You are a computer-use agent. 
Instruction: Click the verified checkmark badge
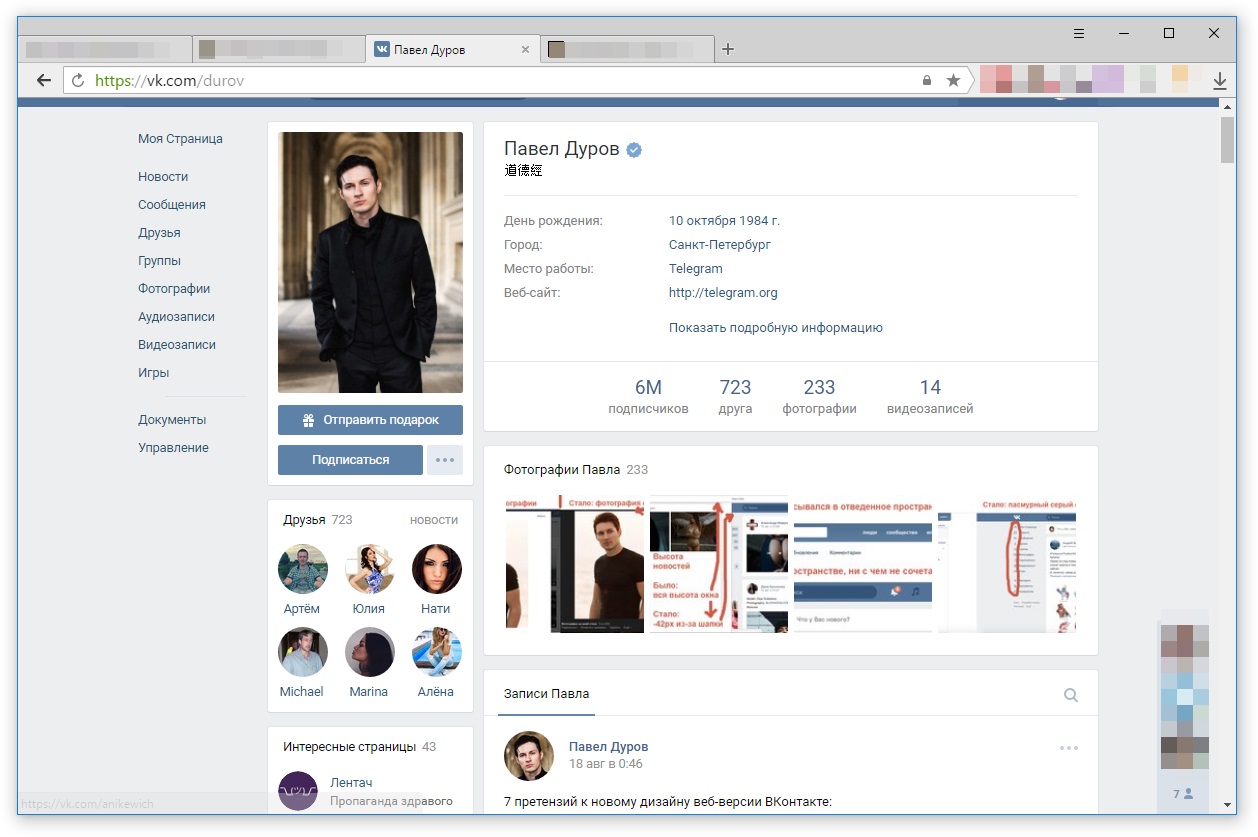point(634,150)
